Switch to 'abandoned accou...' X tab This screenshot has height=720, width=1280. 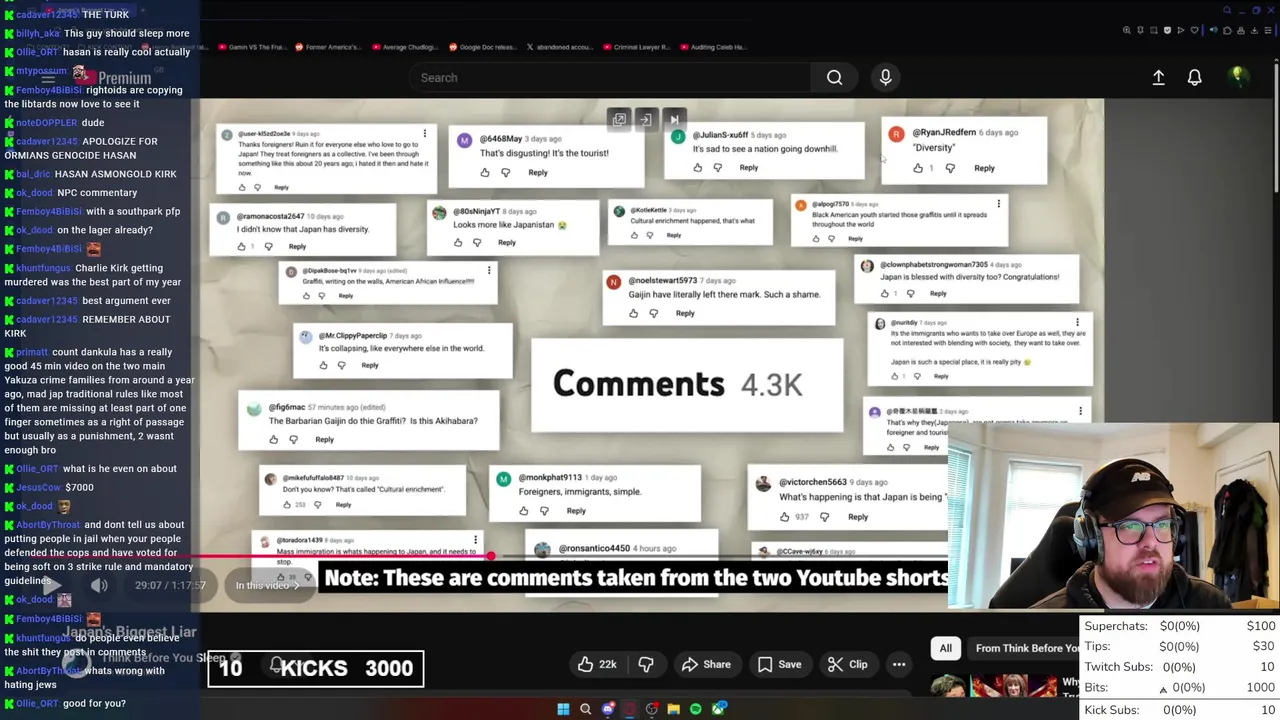560,47
